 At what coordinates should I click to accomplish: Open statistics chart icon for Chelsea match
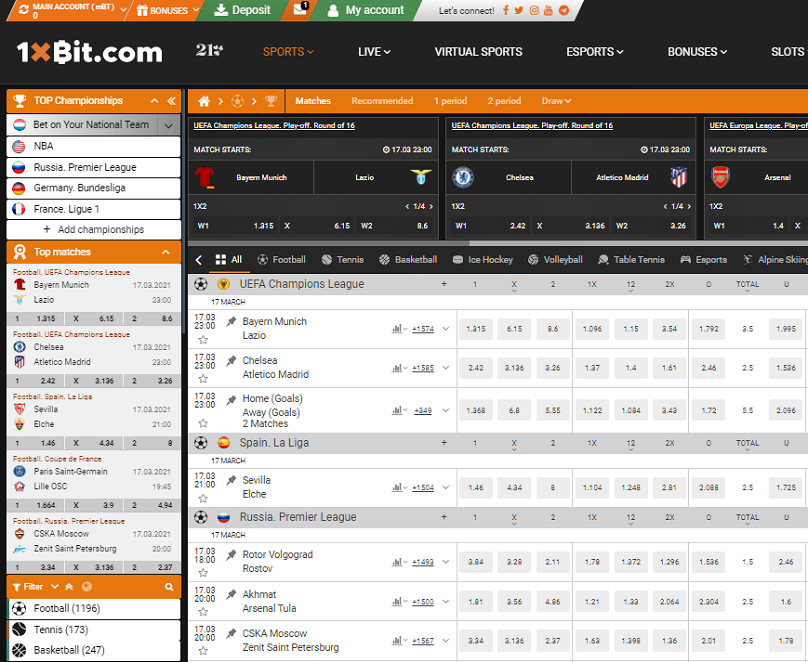coord(397,368)
